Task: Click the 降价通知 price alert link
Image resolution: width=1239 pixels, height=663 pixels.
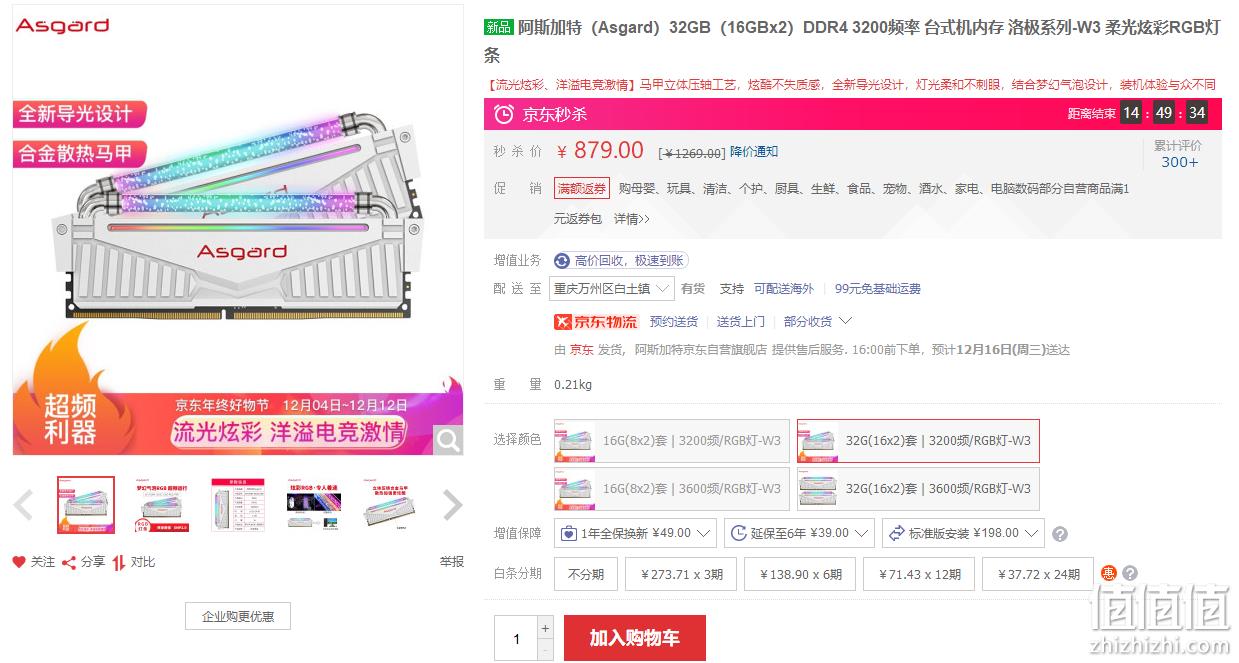Action: (753, 152)
